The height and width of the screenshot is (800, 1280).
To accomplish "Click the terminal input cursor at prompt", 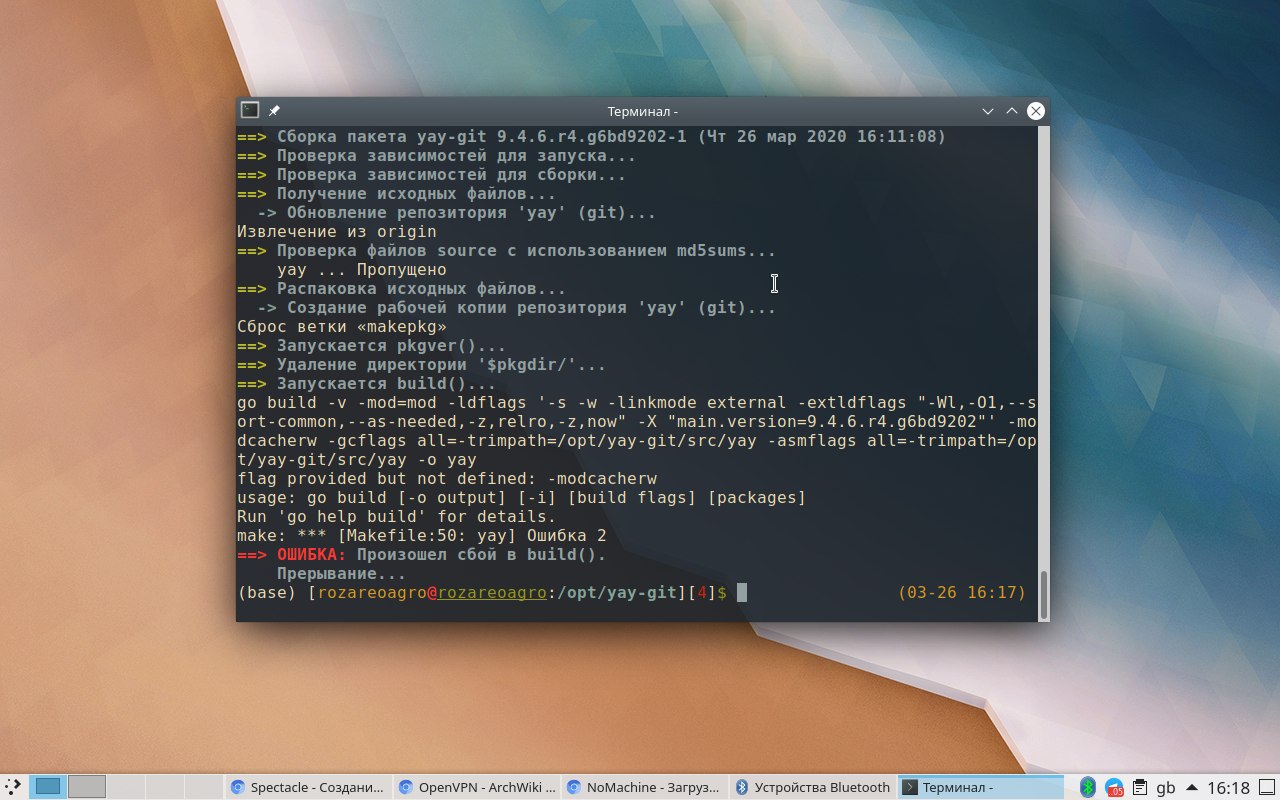I will click(x=742, y=593).
